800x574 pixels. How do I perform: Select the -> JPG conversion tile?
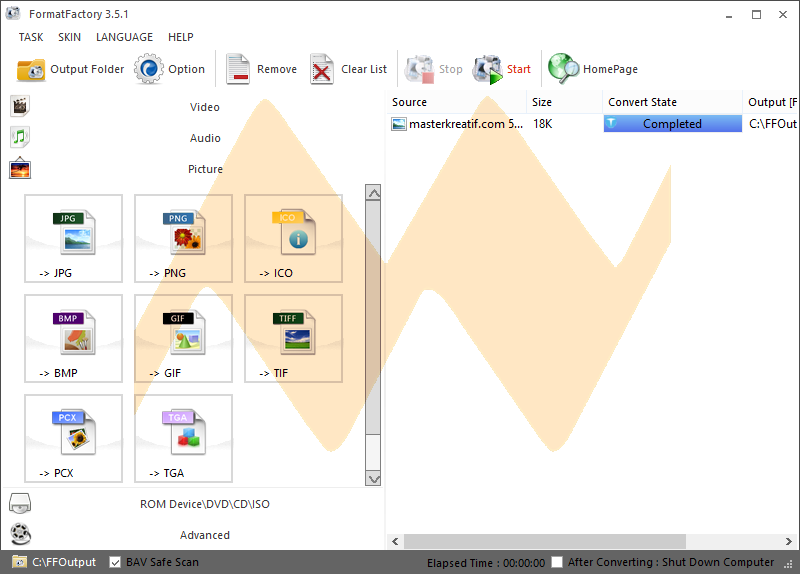tap(73, 238)
